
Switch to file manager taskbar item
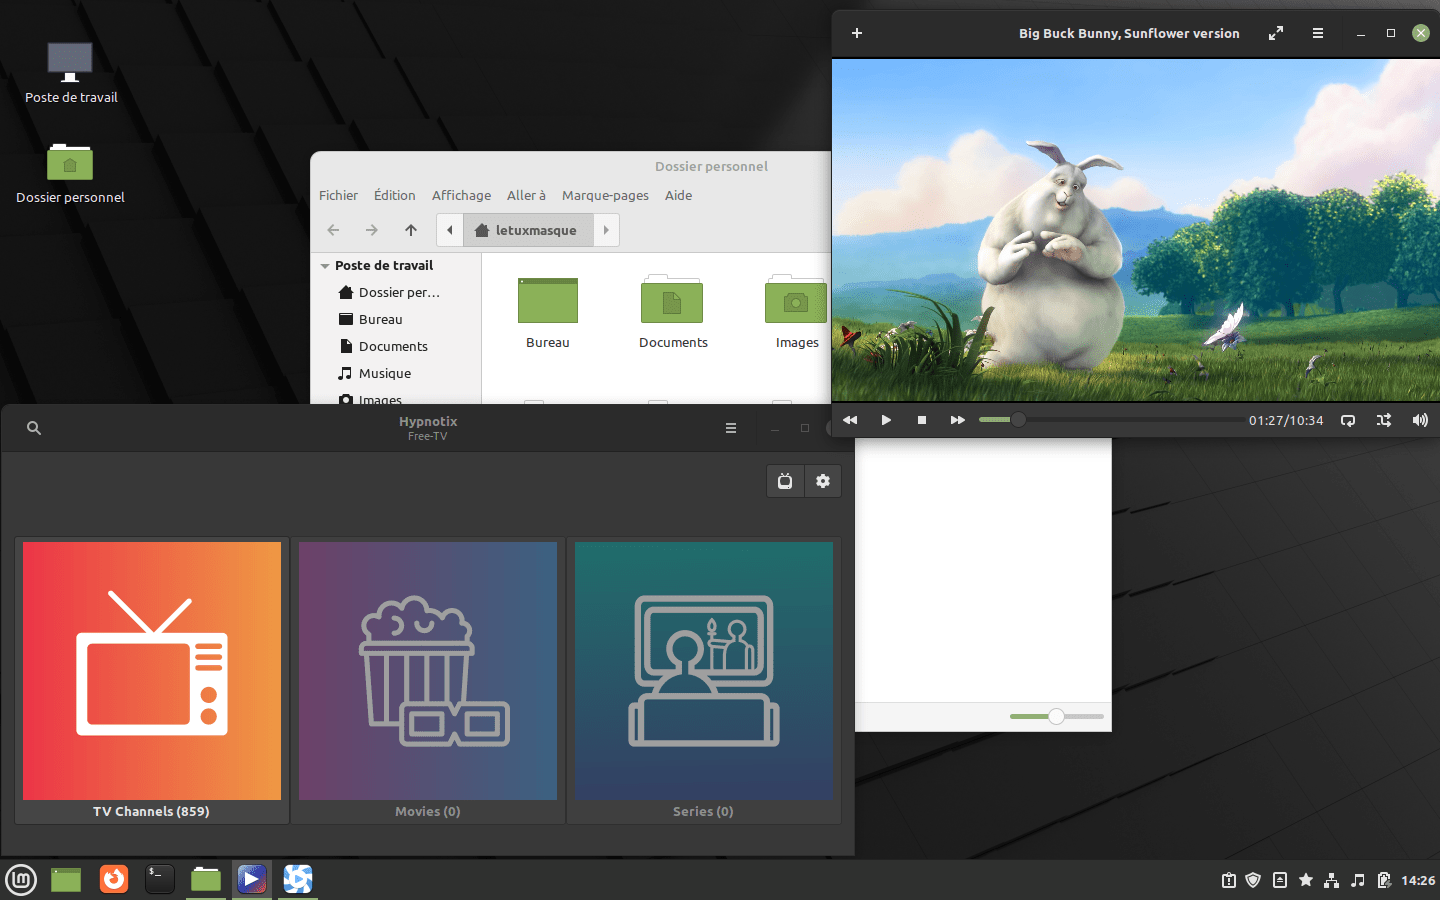206,880
